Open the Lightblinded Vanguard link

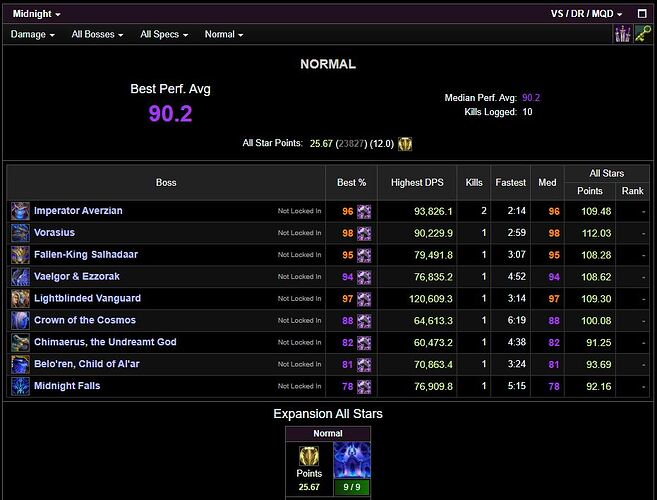tap(88, 298)
